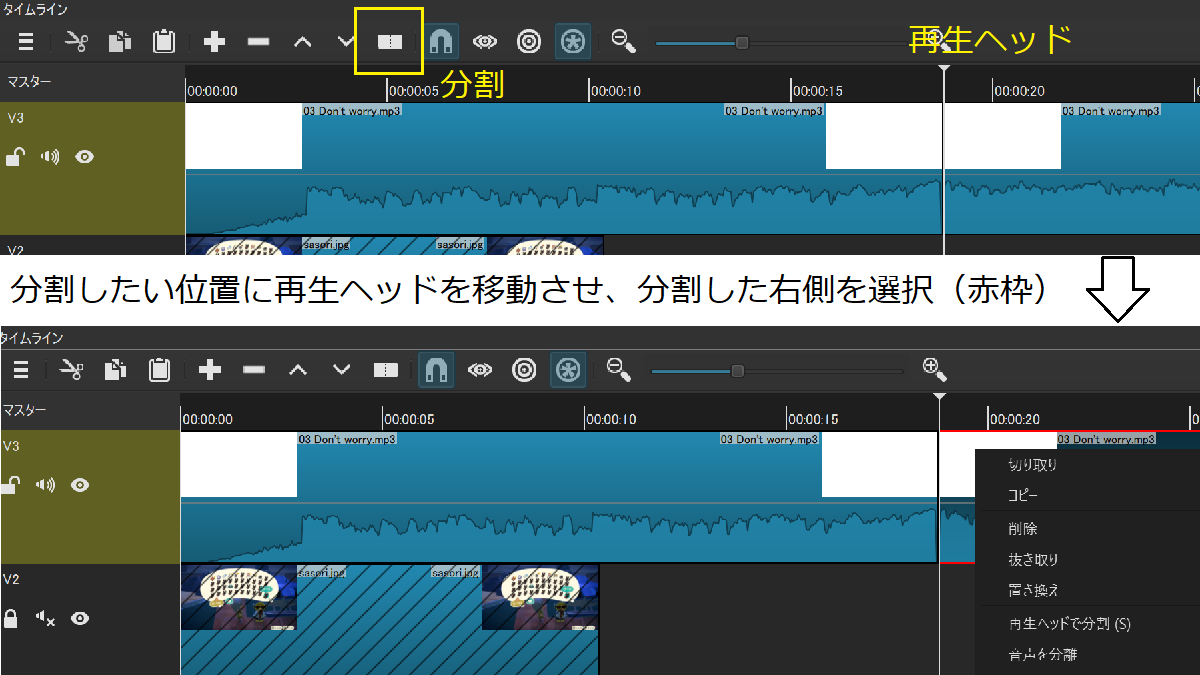Open the timeline hamburger menu
The width and height of the screenshot is (1200, 675).
coord(21,369)
